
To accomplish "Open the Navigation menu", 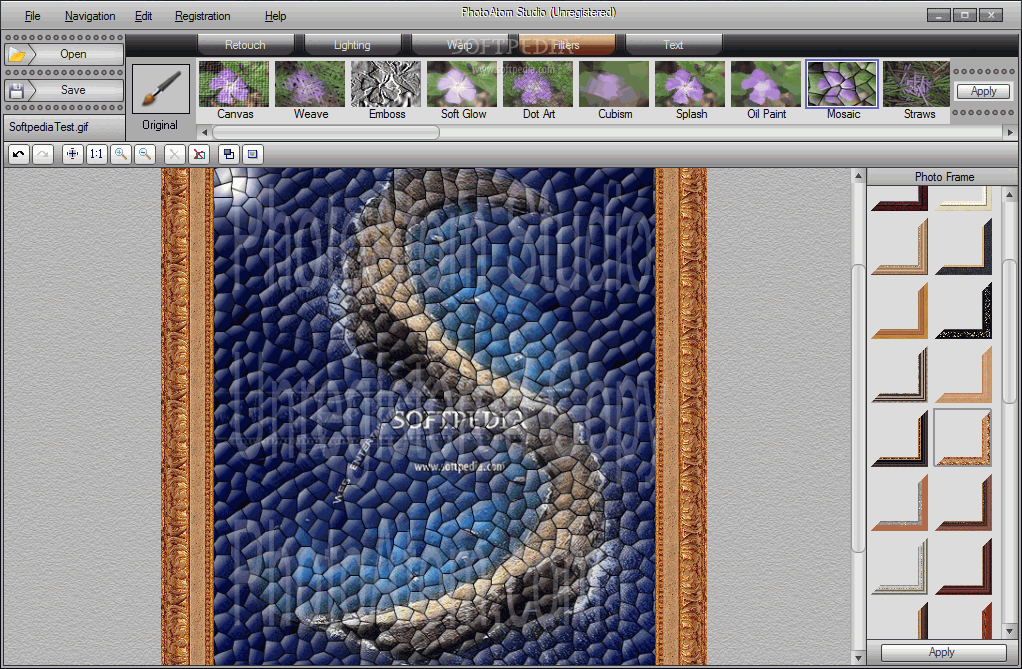I will click(90, 16).
